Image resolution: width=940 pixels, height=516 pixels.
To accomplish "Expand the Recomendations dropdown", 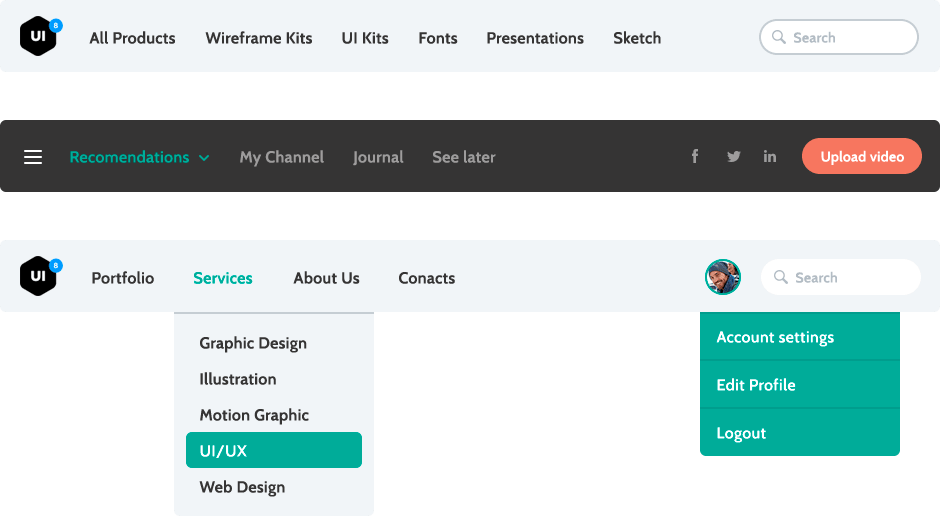I will [139, 157].
